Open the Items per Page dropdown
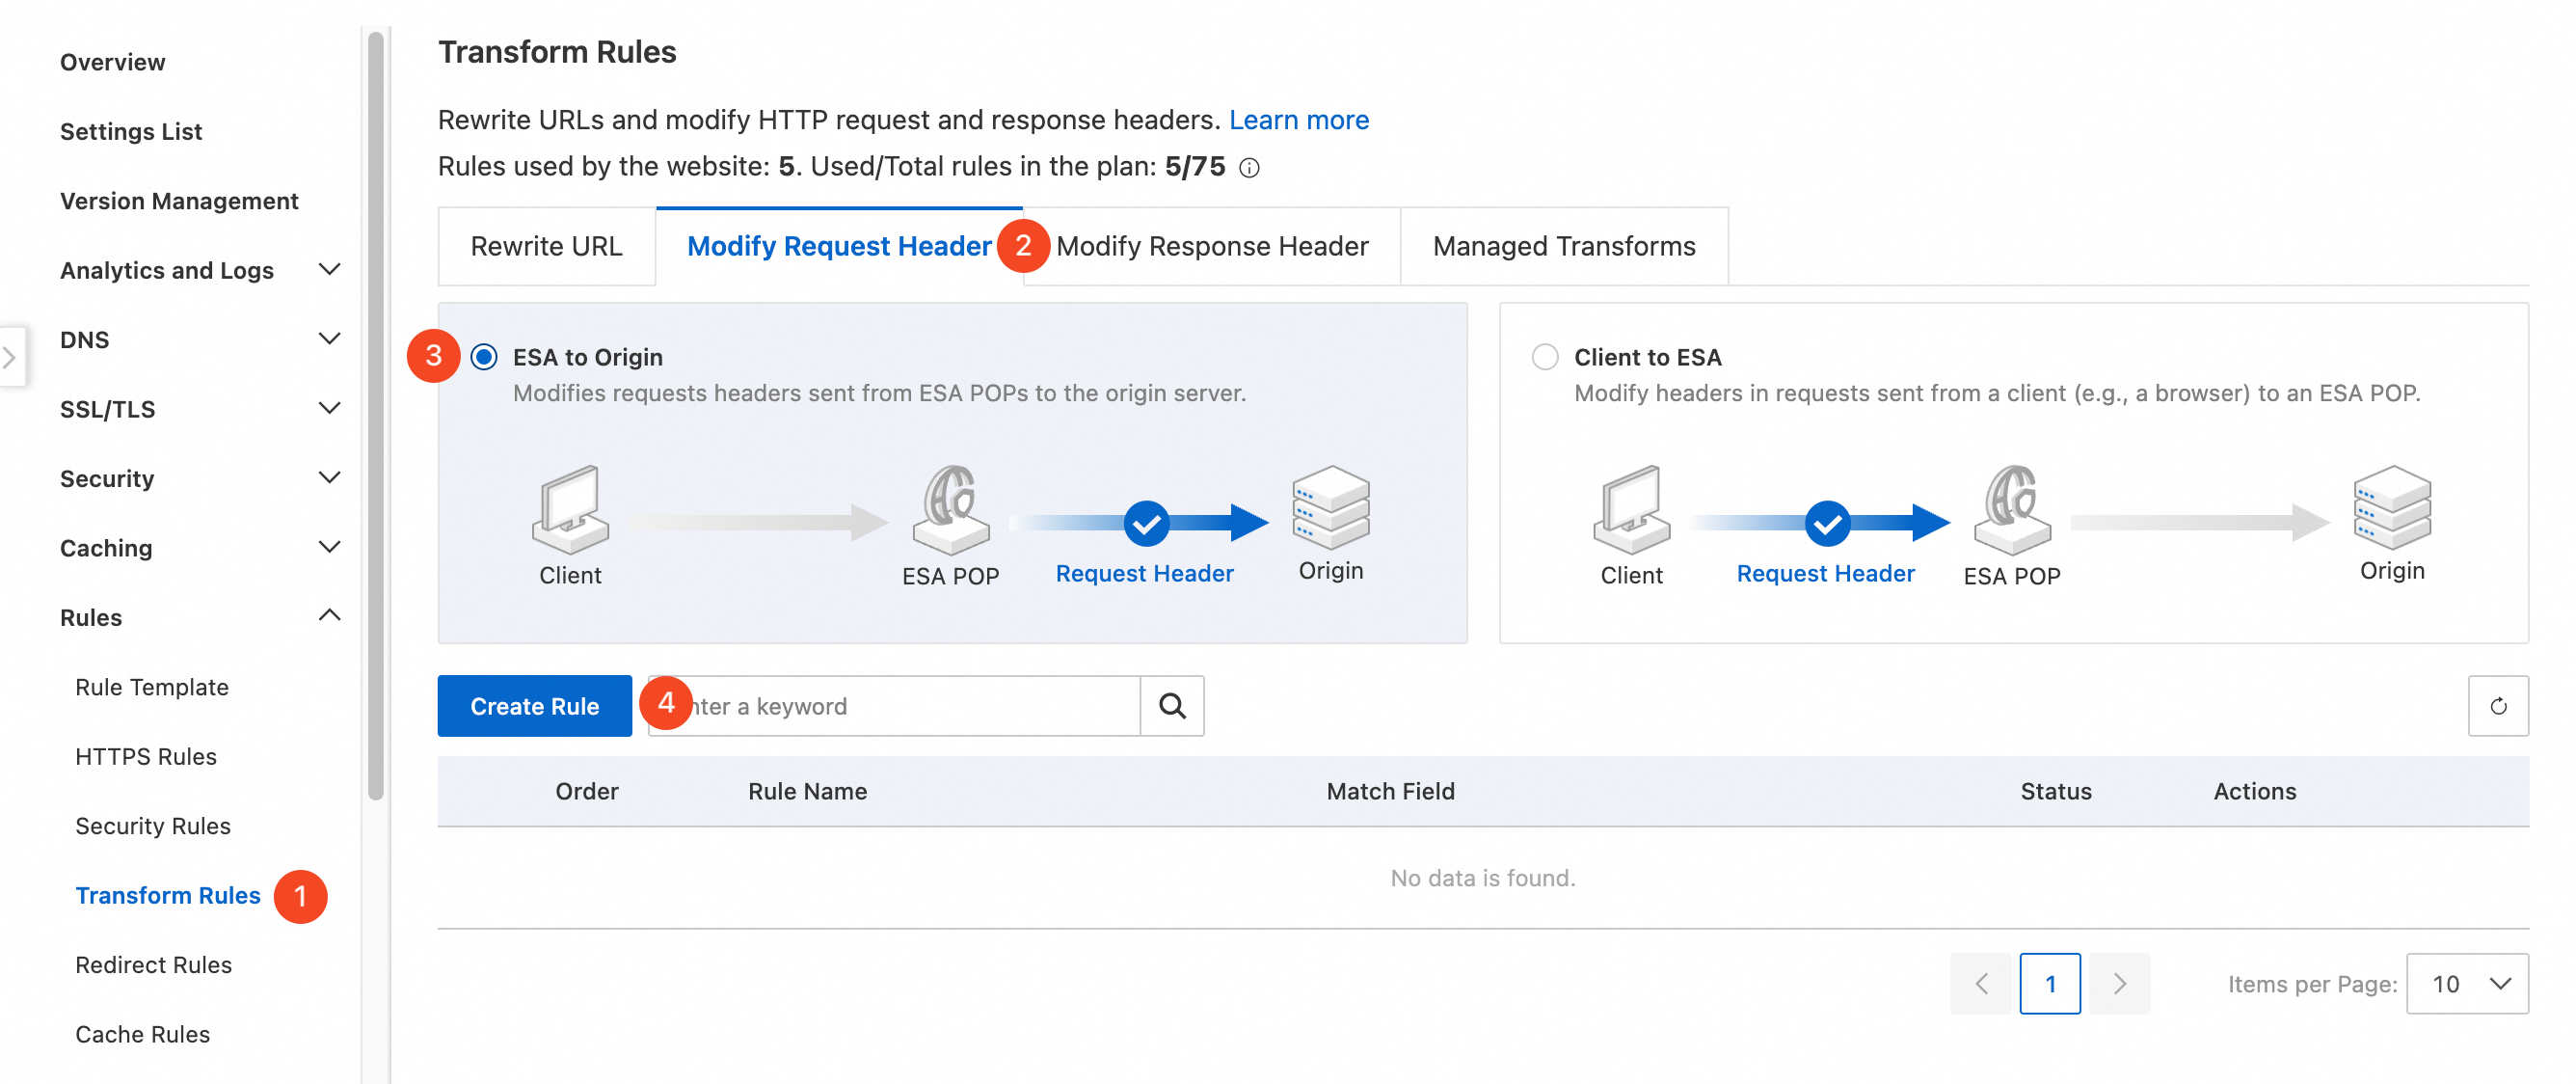This screenshot has height=1084, width=2576. point(2466,984)
